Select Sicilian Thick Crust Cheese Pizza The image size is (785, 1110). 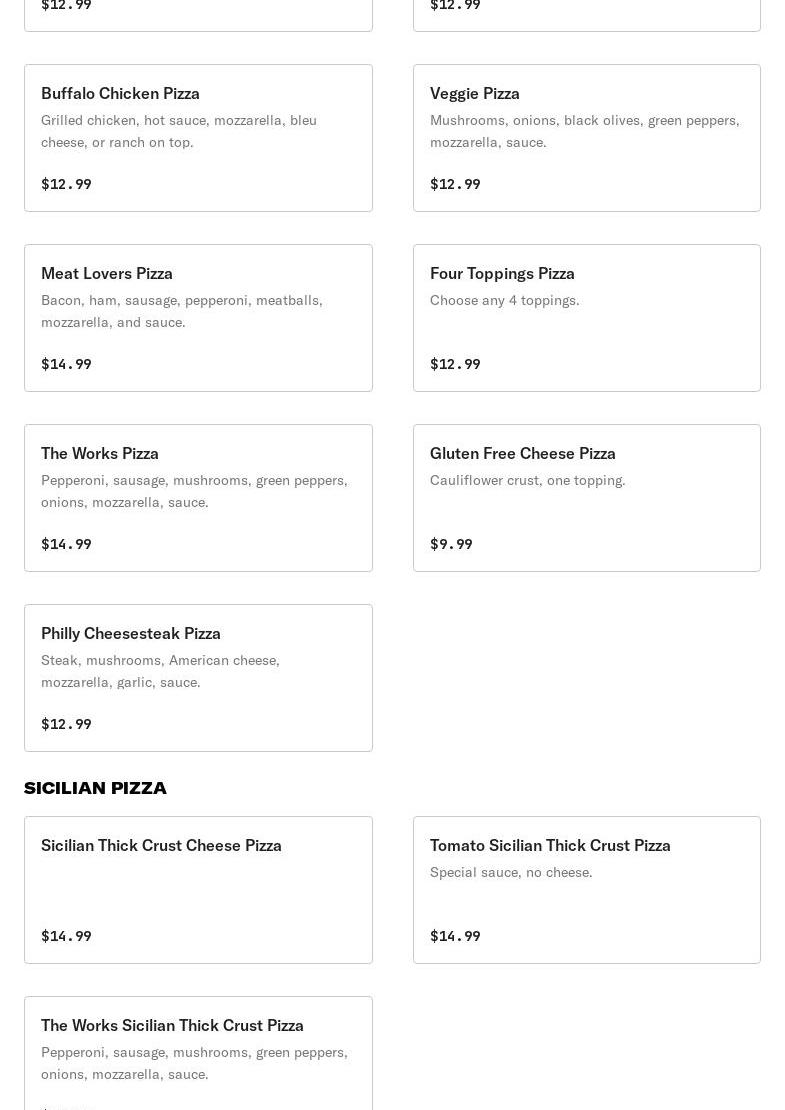(x=198, y=890)
